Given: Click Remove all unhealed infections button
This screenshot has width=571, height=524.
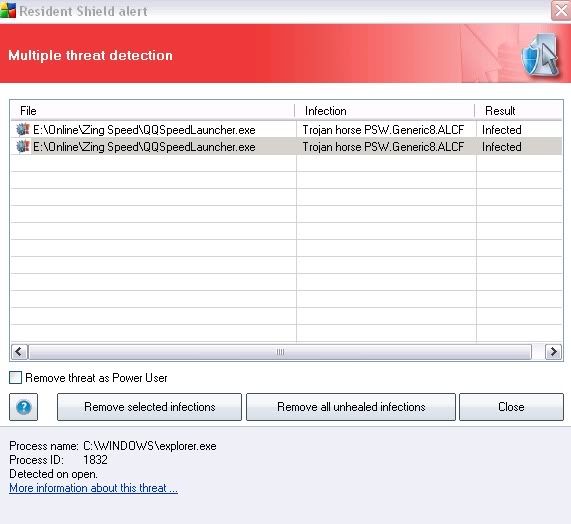Looking at the screenshot, I should click(351, 407).
